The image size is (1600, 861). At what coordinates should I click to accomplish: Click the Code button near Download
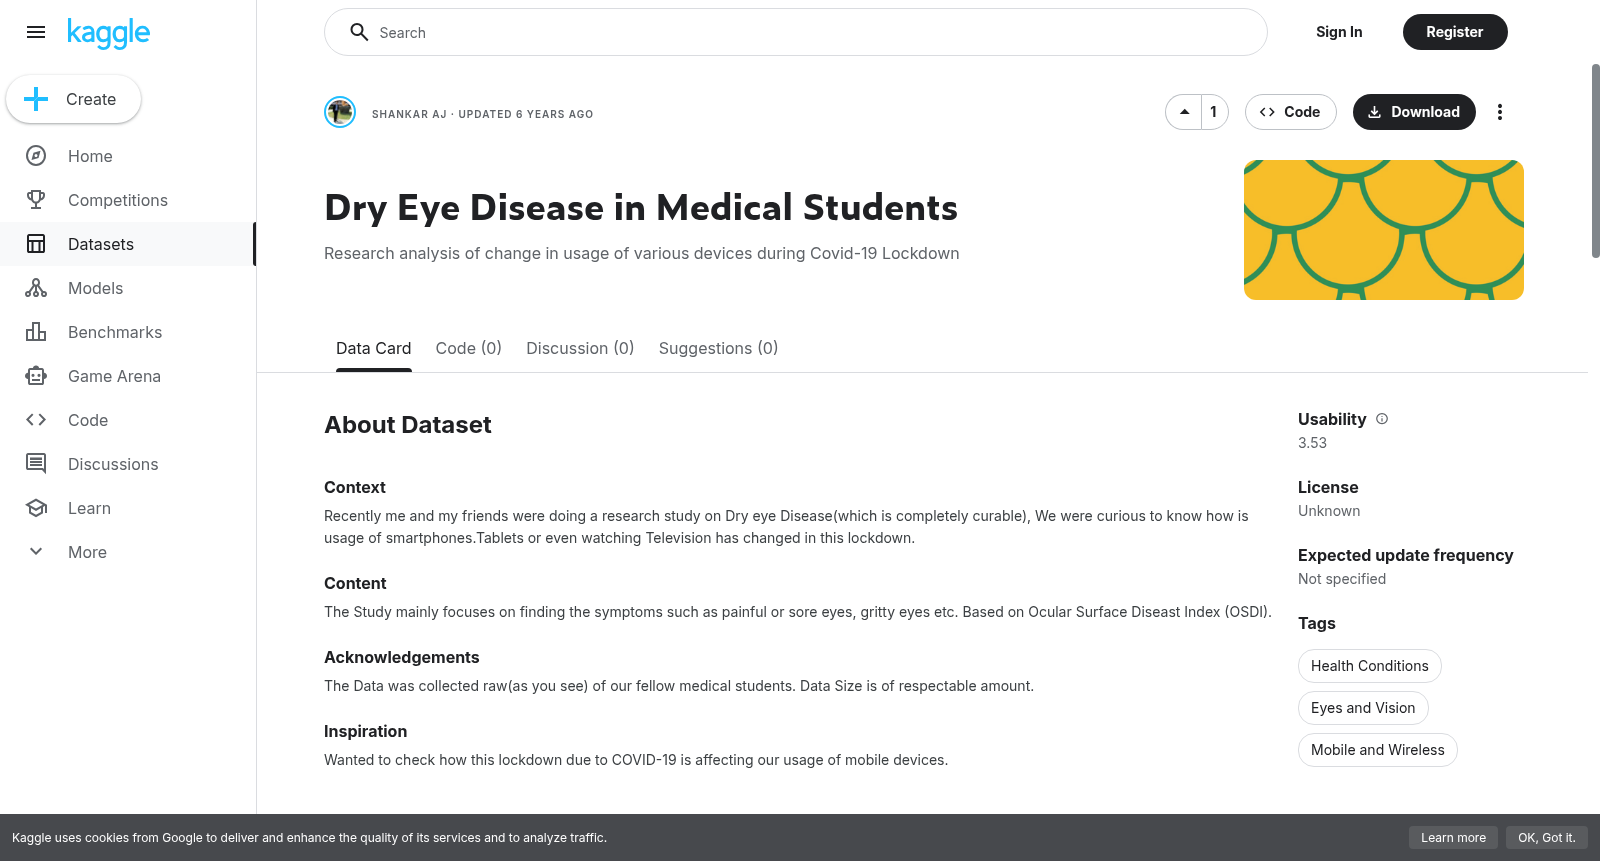(x=1290, y=112)
